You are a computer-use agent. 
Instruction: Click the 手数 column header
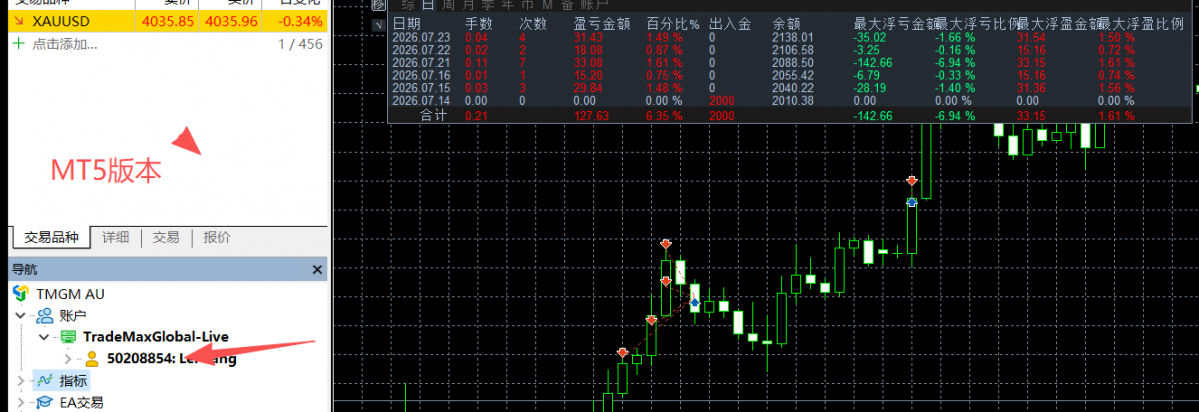pos(480,24)
